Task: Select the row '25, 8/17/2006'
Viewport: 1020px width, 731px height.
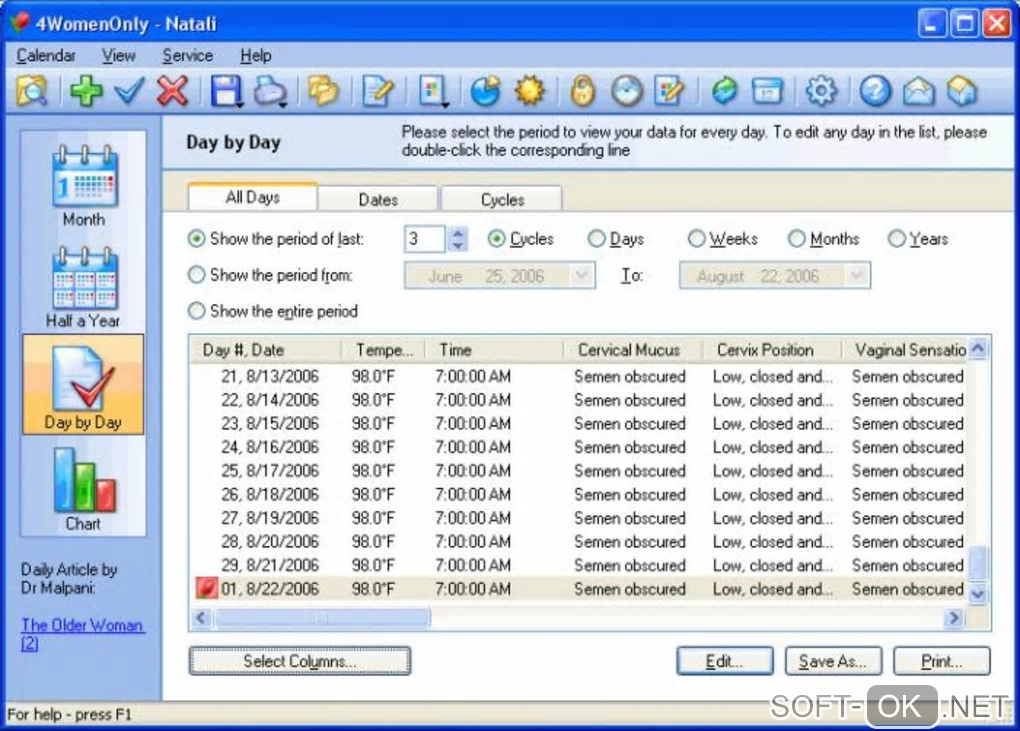Action: coord(579,470)
